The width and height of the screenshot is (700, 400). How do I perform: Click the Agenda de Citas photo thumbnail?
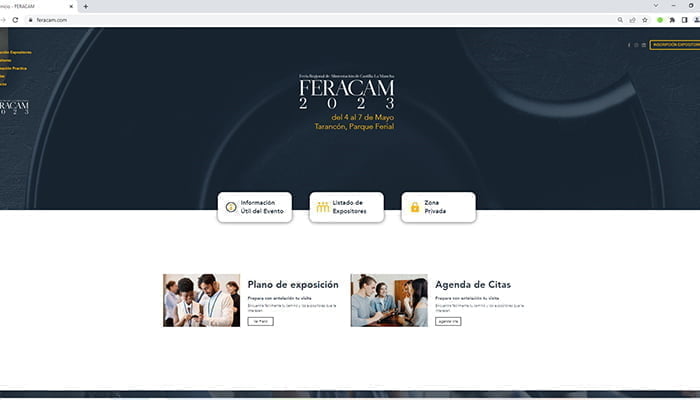tap(389, 300)
